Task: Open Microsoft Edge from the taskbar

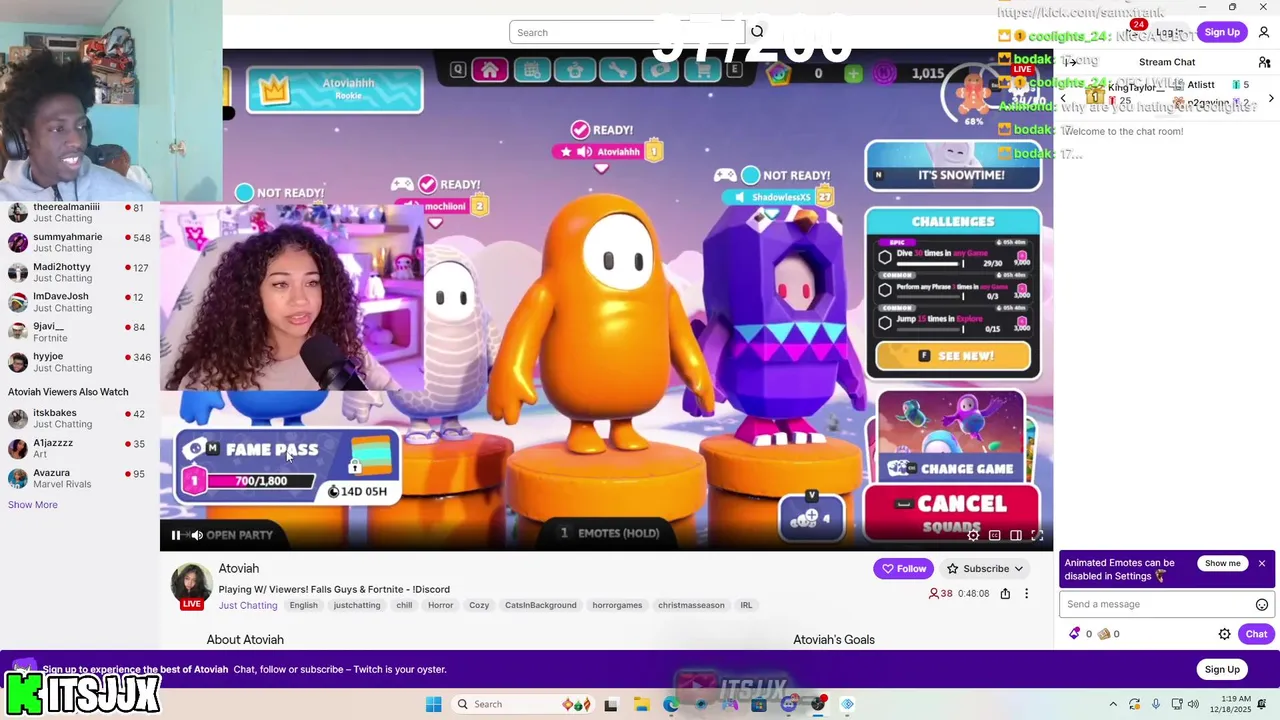Action: [671, 704]
